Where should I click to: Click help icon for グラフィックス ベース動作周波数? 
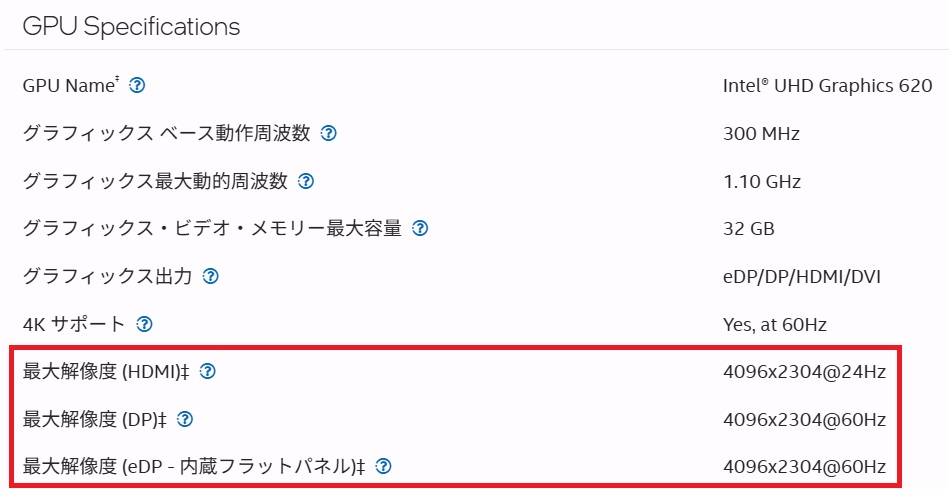(329, 133)
